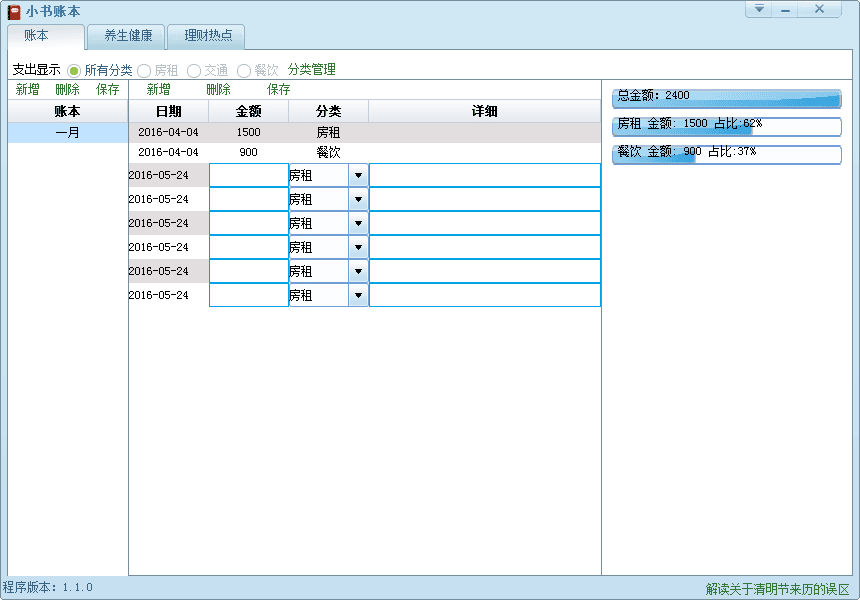Select the 一月 ledger in the list
This screenshot has width=860, height=600.
click(x=68, y=132)
